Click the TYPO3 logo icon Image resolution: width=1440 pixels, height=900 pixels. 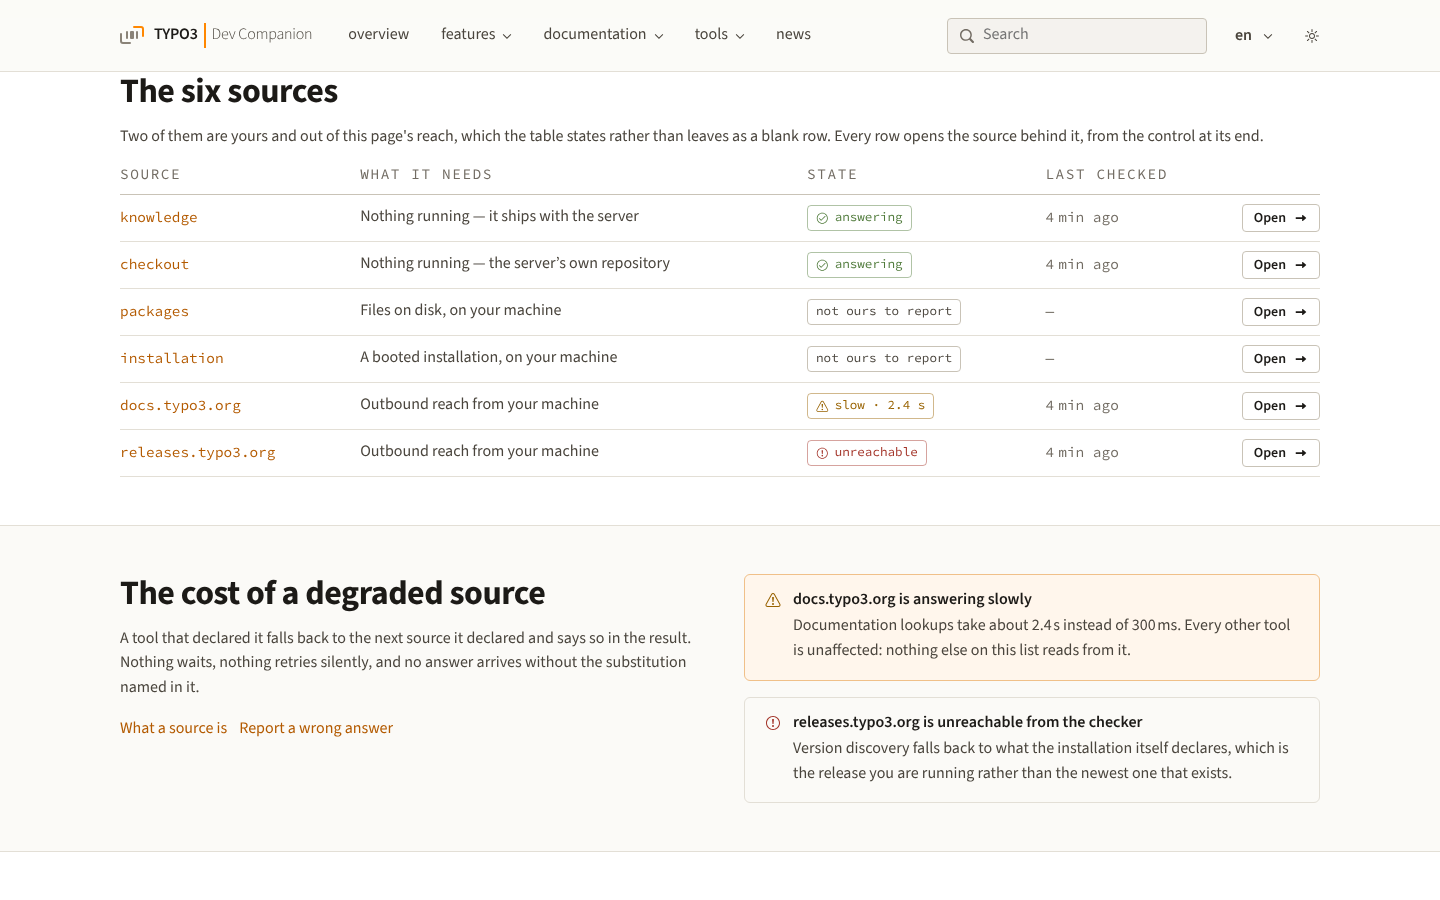click(132, 35)
